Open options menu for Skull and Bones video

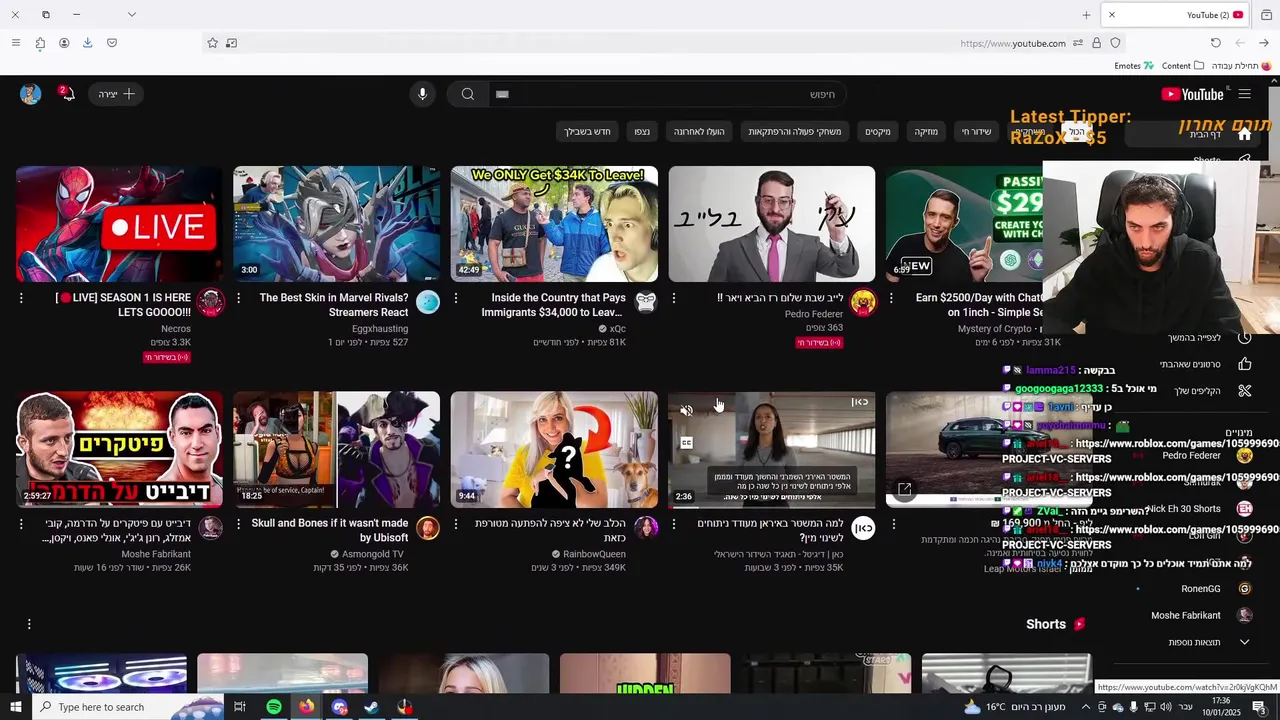point(238,524)
